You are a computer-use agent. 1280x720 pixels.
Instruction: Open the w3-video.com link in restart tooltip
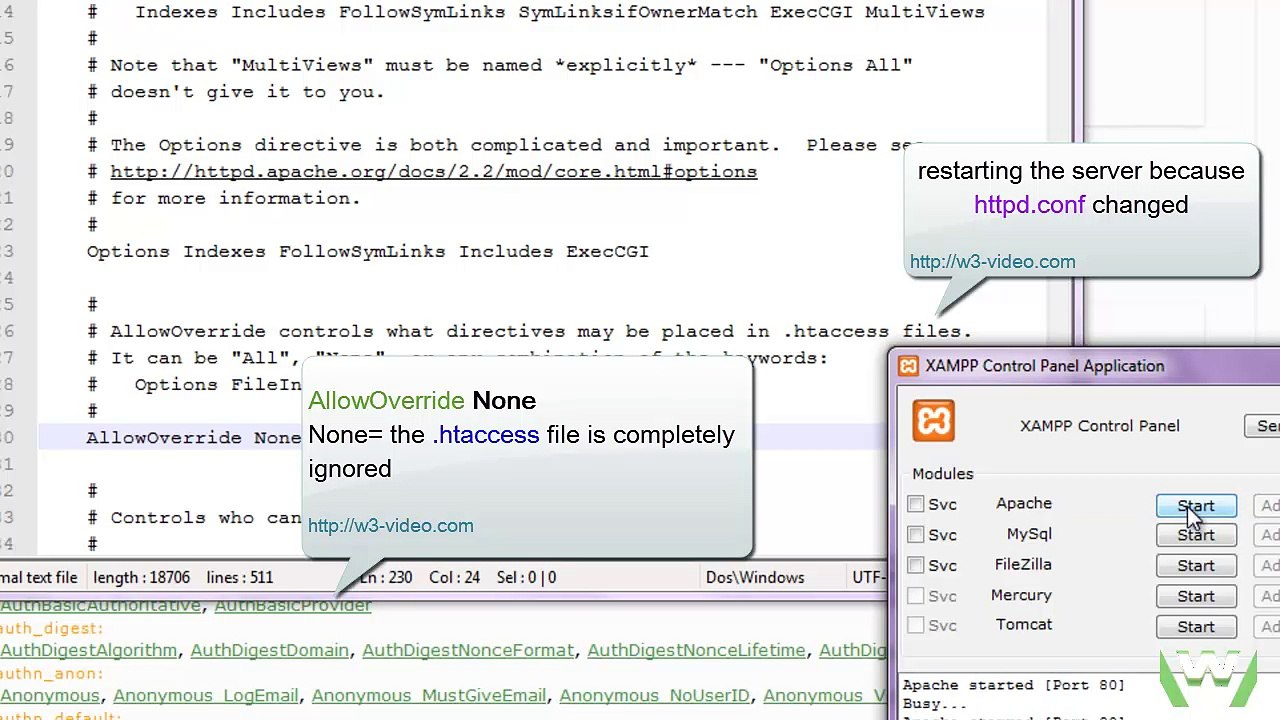point(993,262)
